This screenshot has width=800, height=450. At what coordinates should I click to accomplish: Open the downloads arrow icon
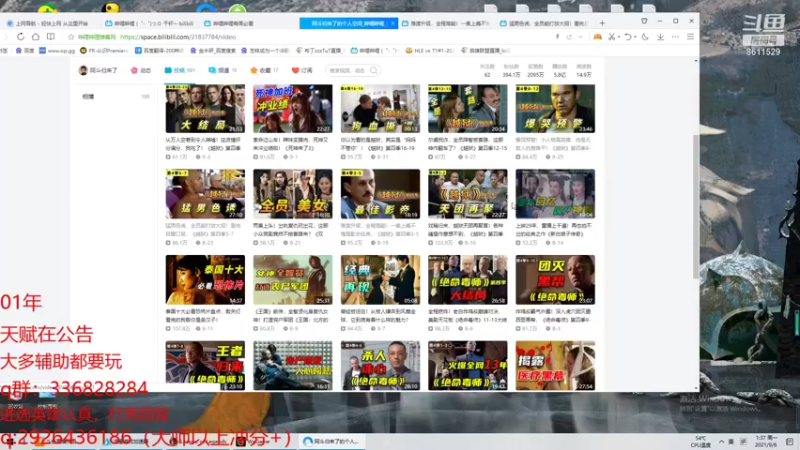point(660,37)
